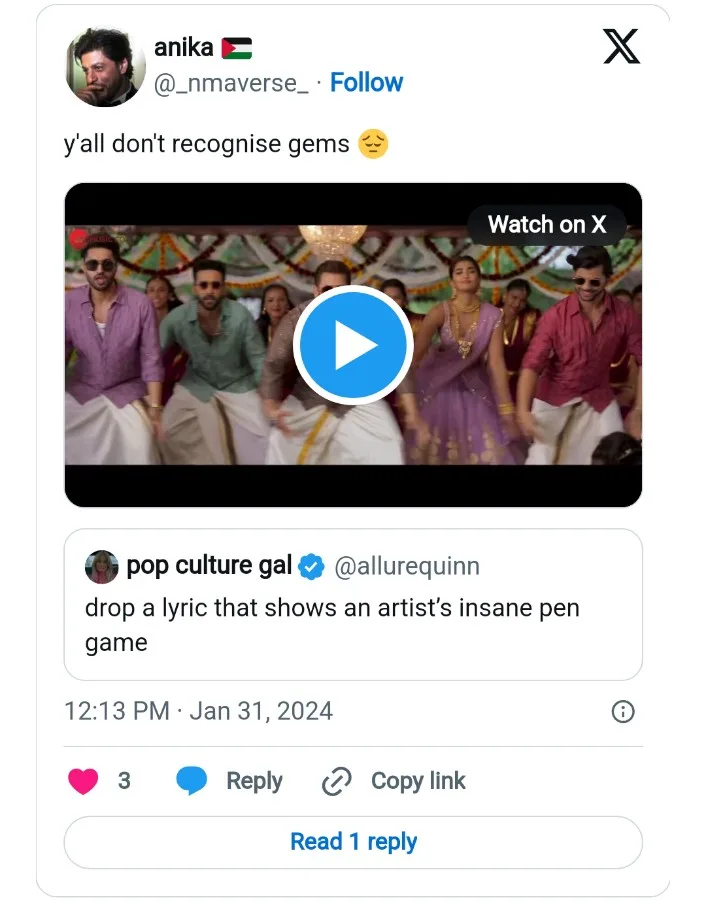The image size is (706, 914).
Task: Click the chain link copy icon
Action: click(x=337, y=781)
